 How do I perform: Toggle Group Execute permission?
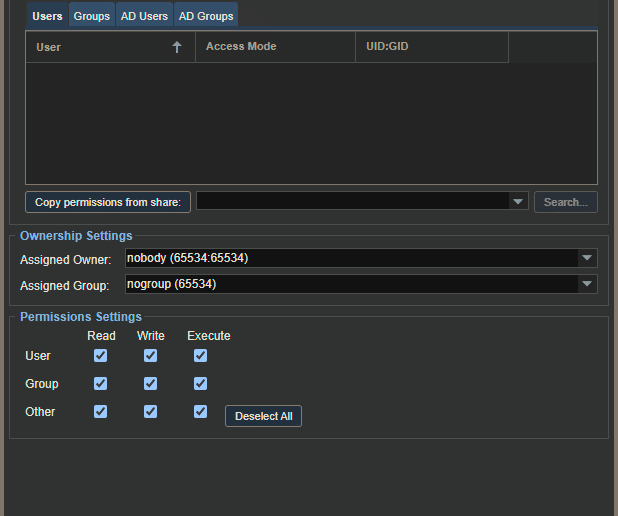(201, 384)
